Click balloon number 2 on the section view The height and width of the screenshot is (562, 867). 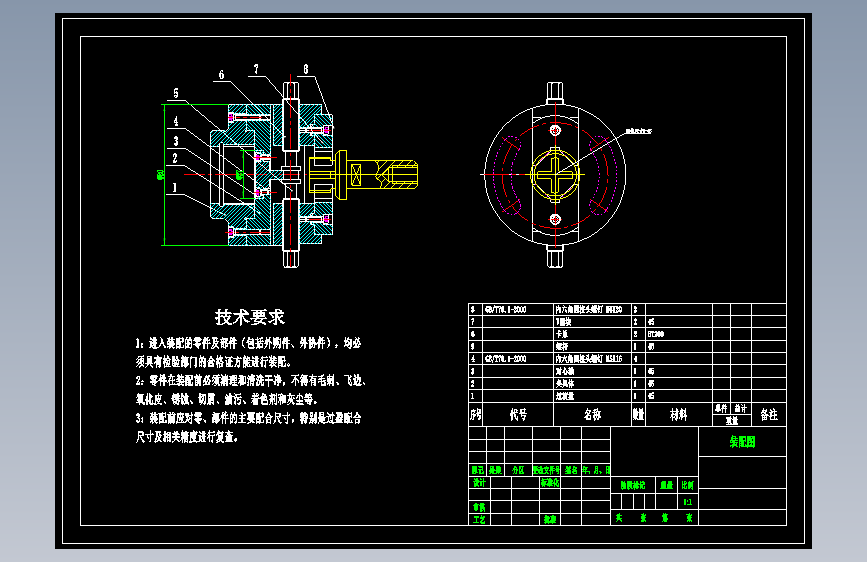click(175, 158)
